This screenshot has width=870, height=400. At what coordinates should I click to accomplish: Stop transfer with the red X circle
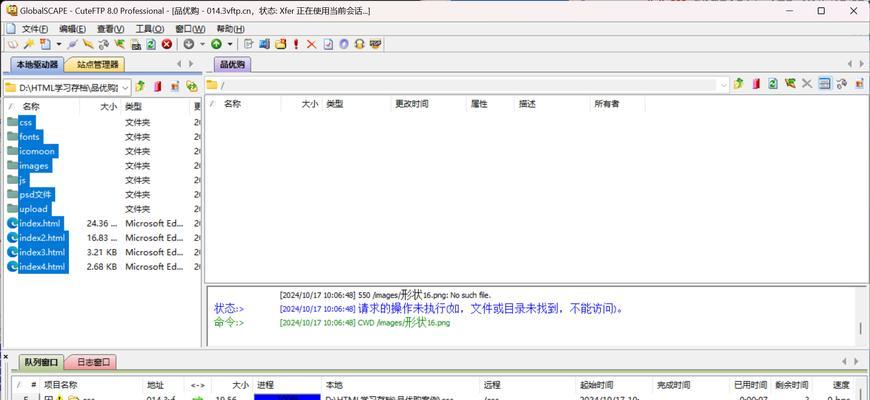pos(166,44)
